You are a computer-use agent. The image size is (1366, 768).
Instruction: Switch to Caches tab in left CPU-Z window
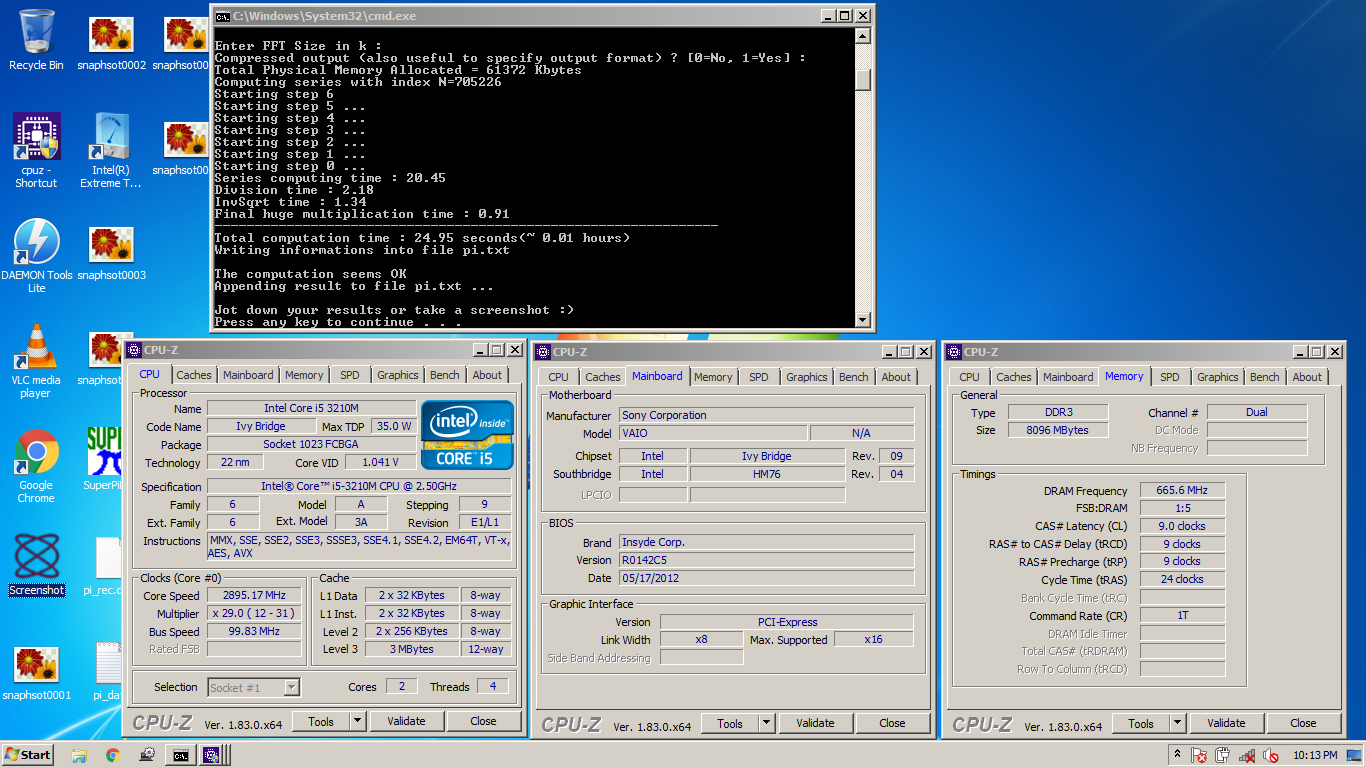click(194, 375)
